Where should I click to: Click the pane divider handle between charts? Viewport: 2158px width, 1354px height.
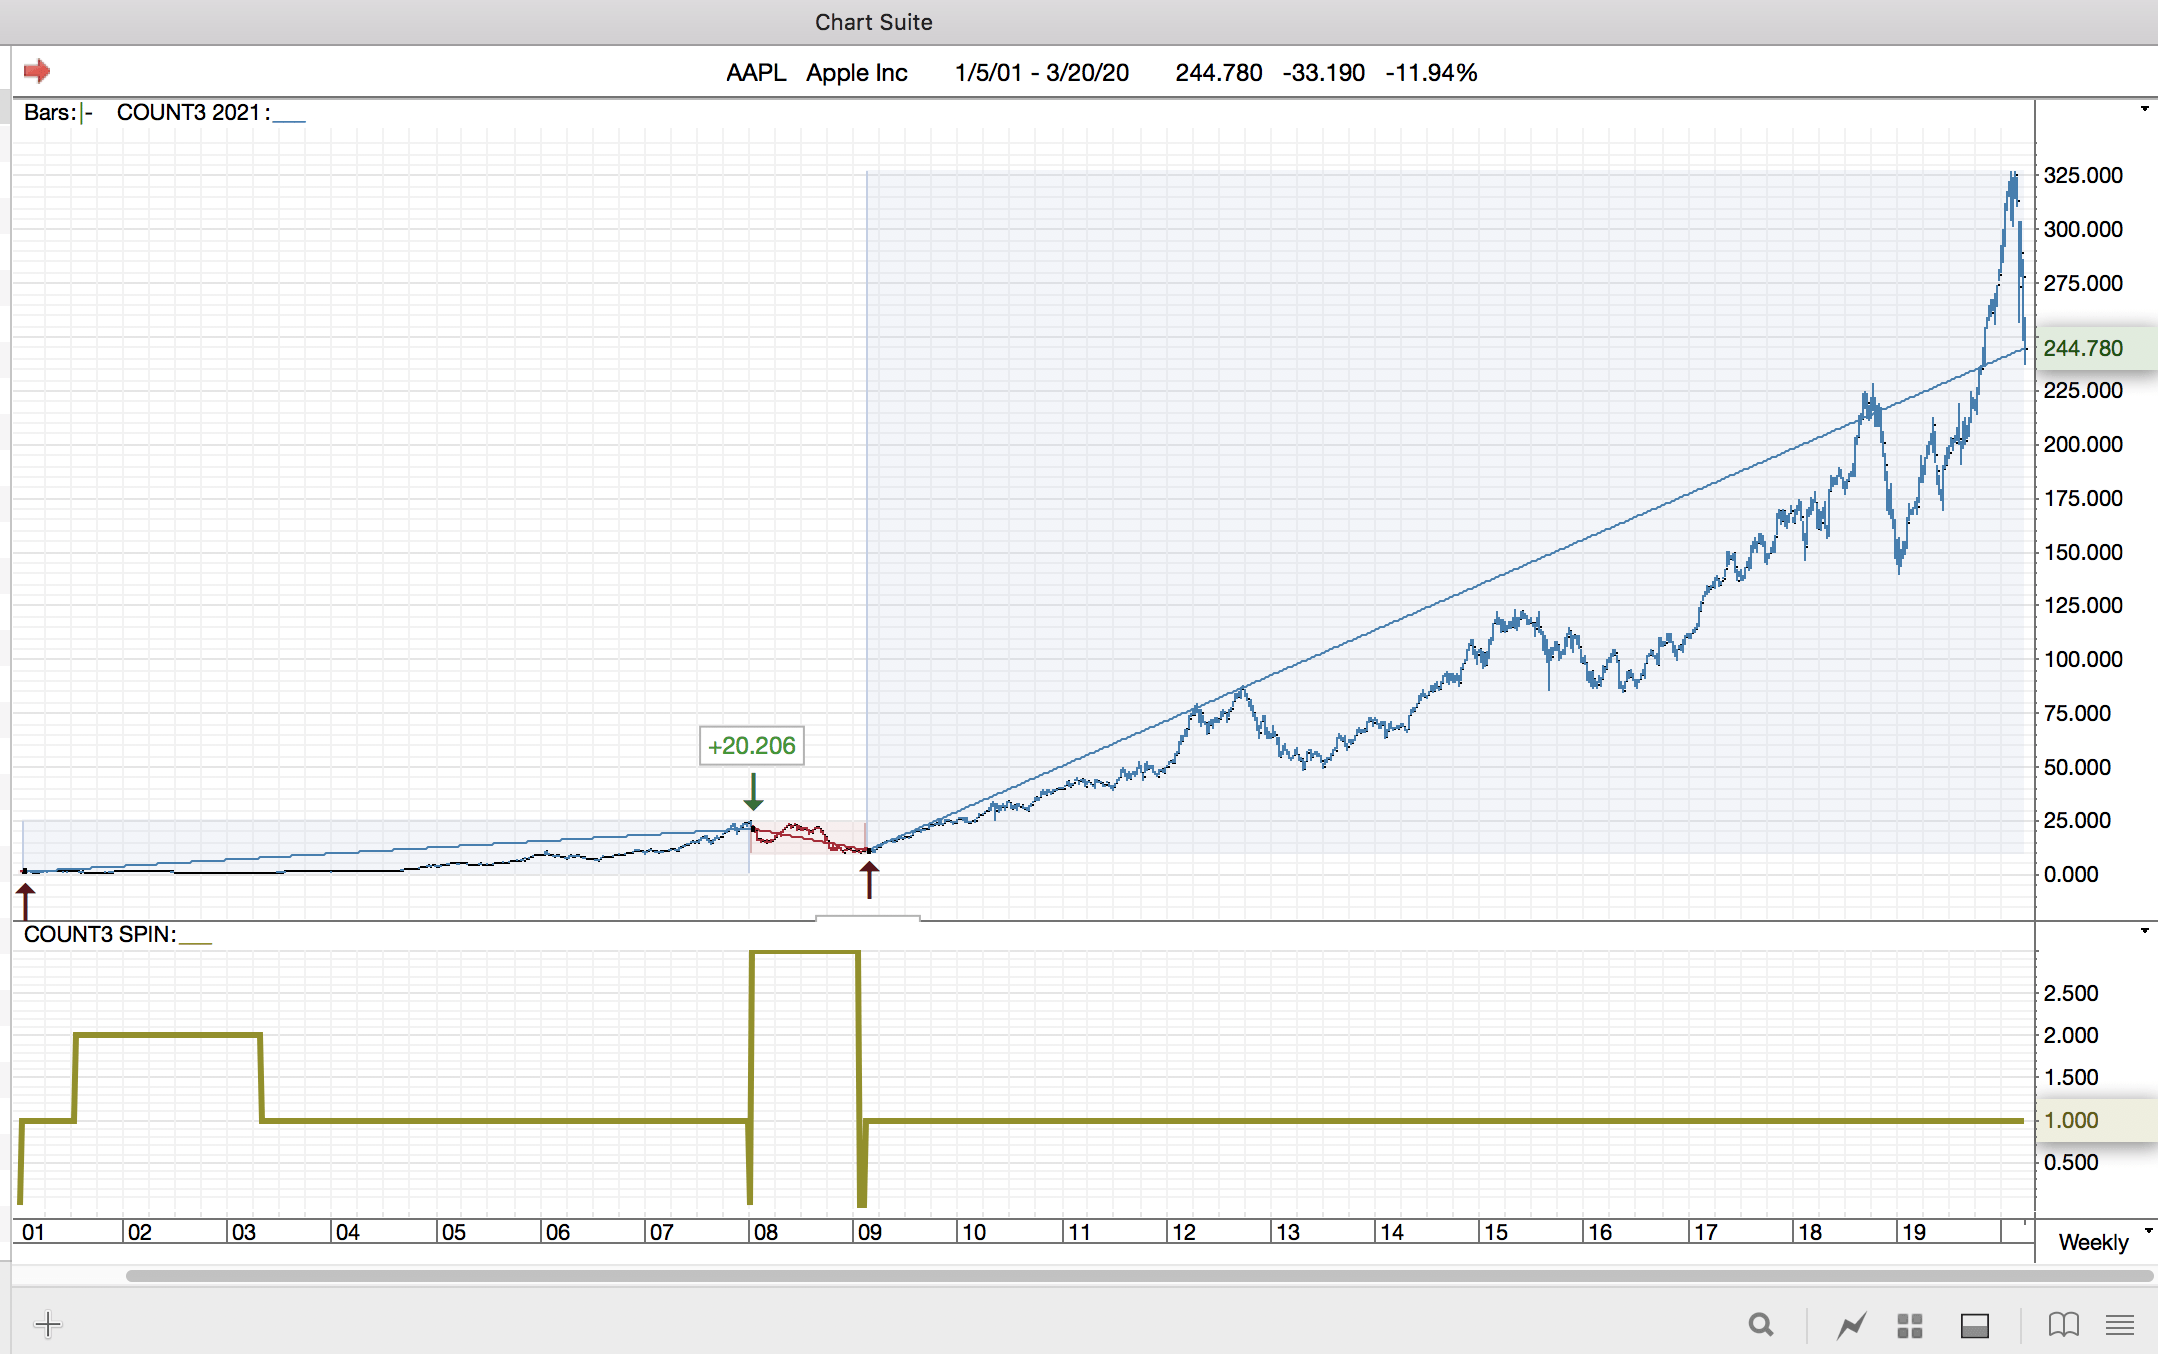867,917
